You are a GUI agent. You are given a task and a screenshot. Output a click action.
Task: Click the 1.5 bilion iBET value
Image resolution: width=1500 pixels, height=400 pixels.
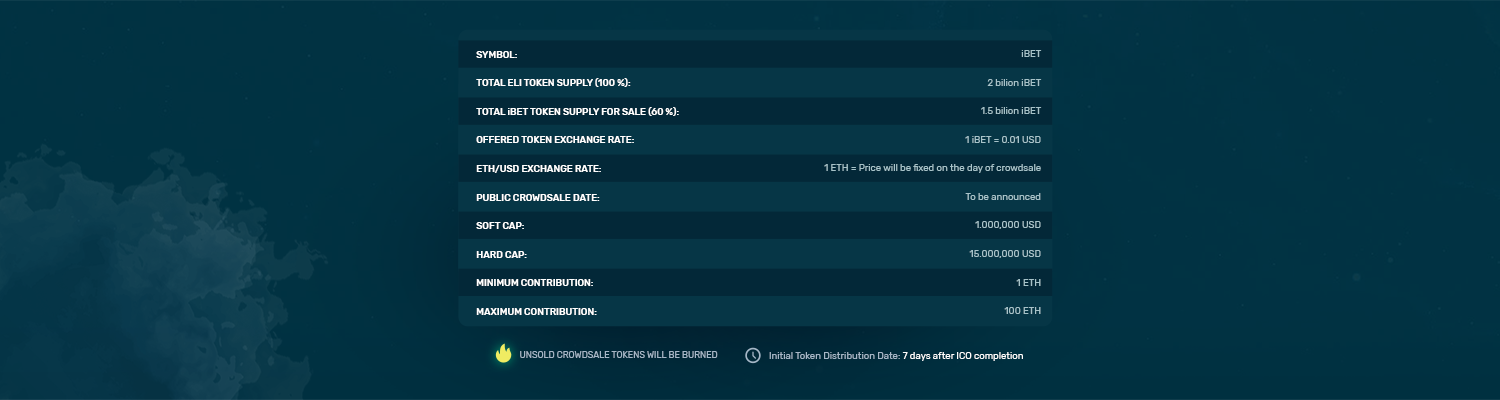coord(1011,111)
